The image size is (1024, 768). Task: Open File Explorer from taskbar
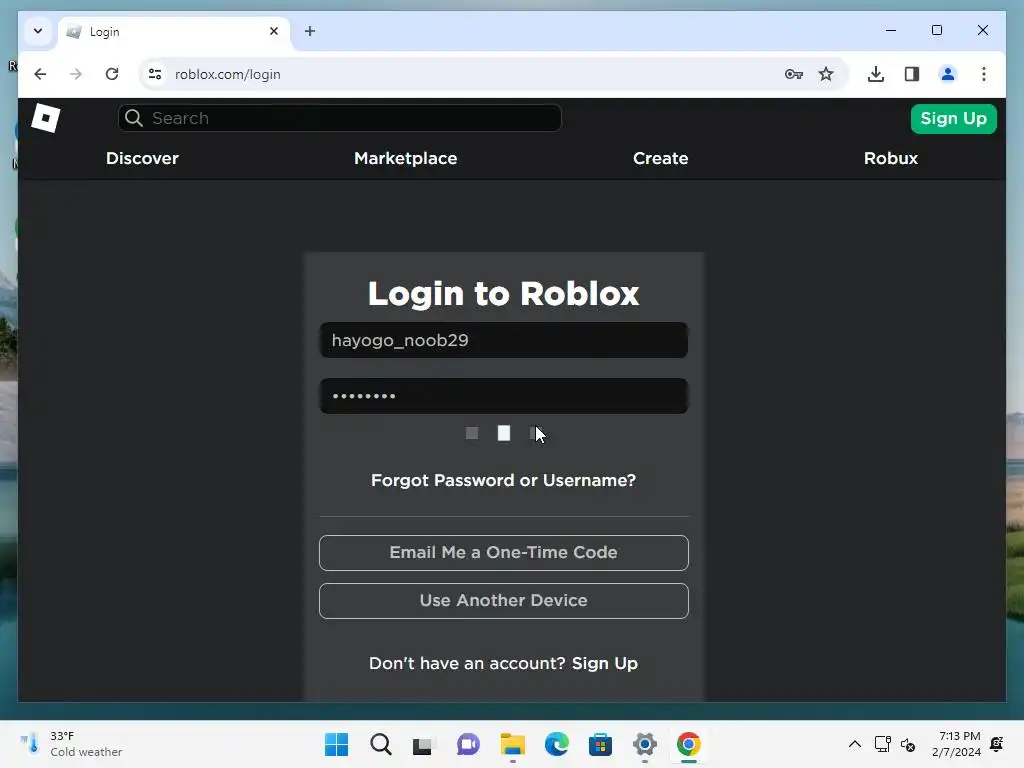[513, 744]
